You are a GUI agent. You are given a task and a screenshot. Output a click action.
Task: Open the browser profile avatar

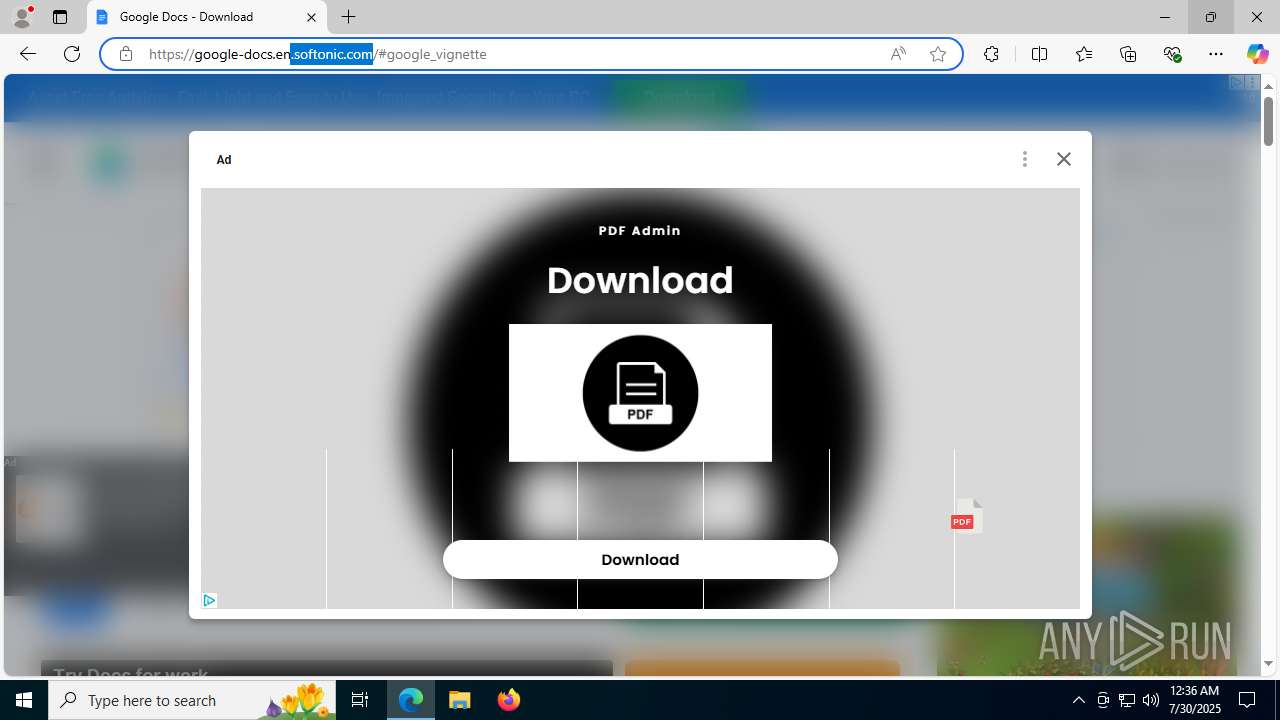click(22, 17)
